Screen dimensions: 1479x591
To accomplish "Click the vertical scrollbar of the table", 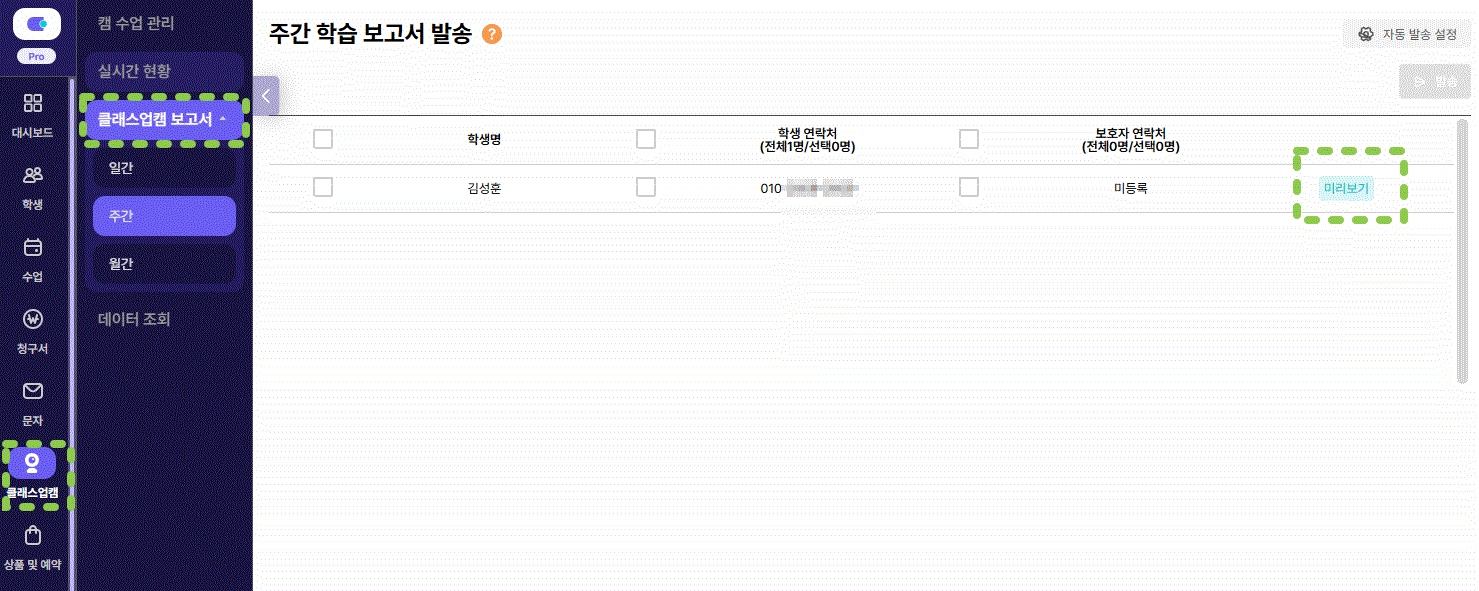I will (1462, 250).
